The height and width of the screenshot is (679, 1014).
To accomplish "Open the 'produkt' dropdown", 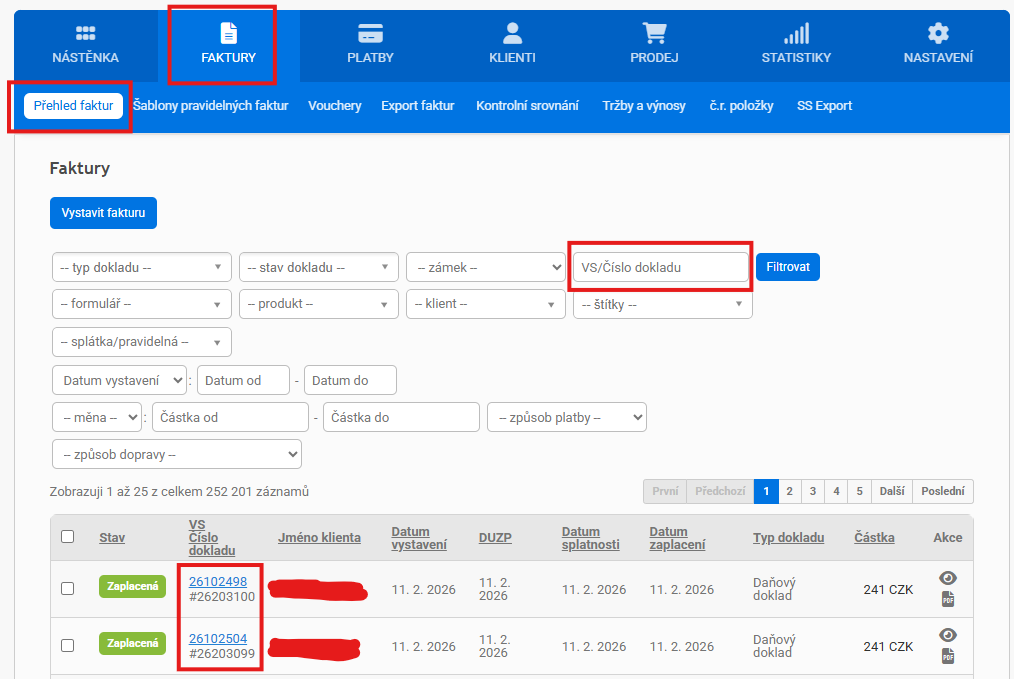I will [319, 304].
